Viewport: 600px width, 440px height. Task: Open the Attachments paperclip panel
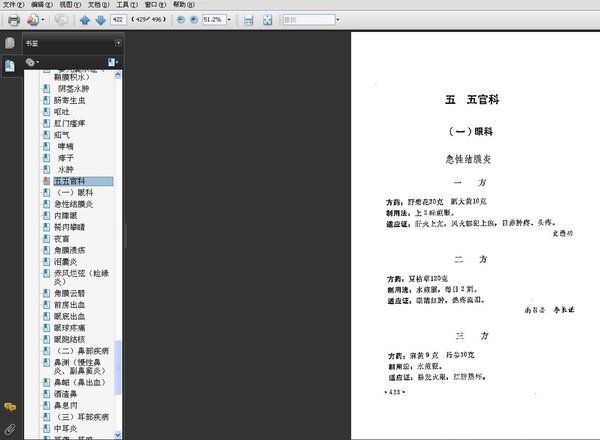pyautogui.click(x=10, y=430)
